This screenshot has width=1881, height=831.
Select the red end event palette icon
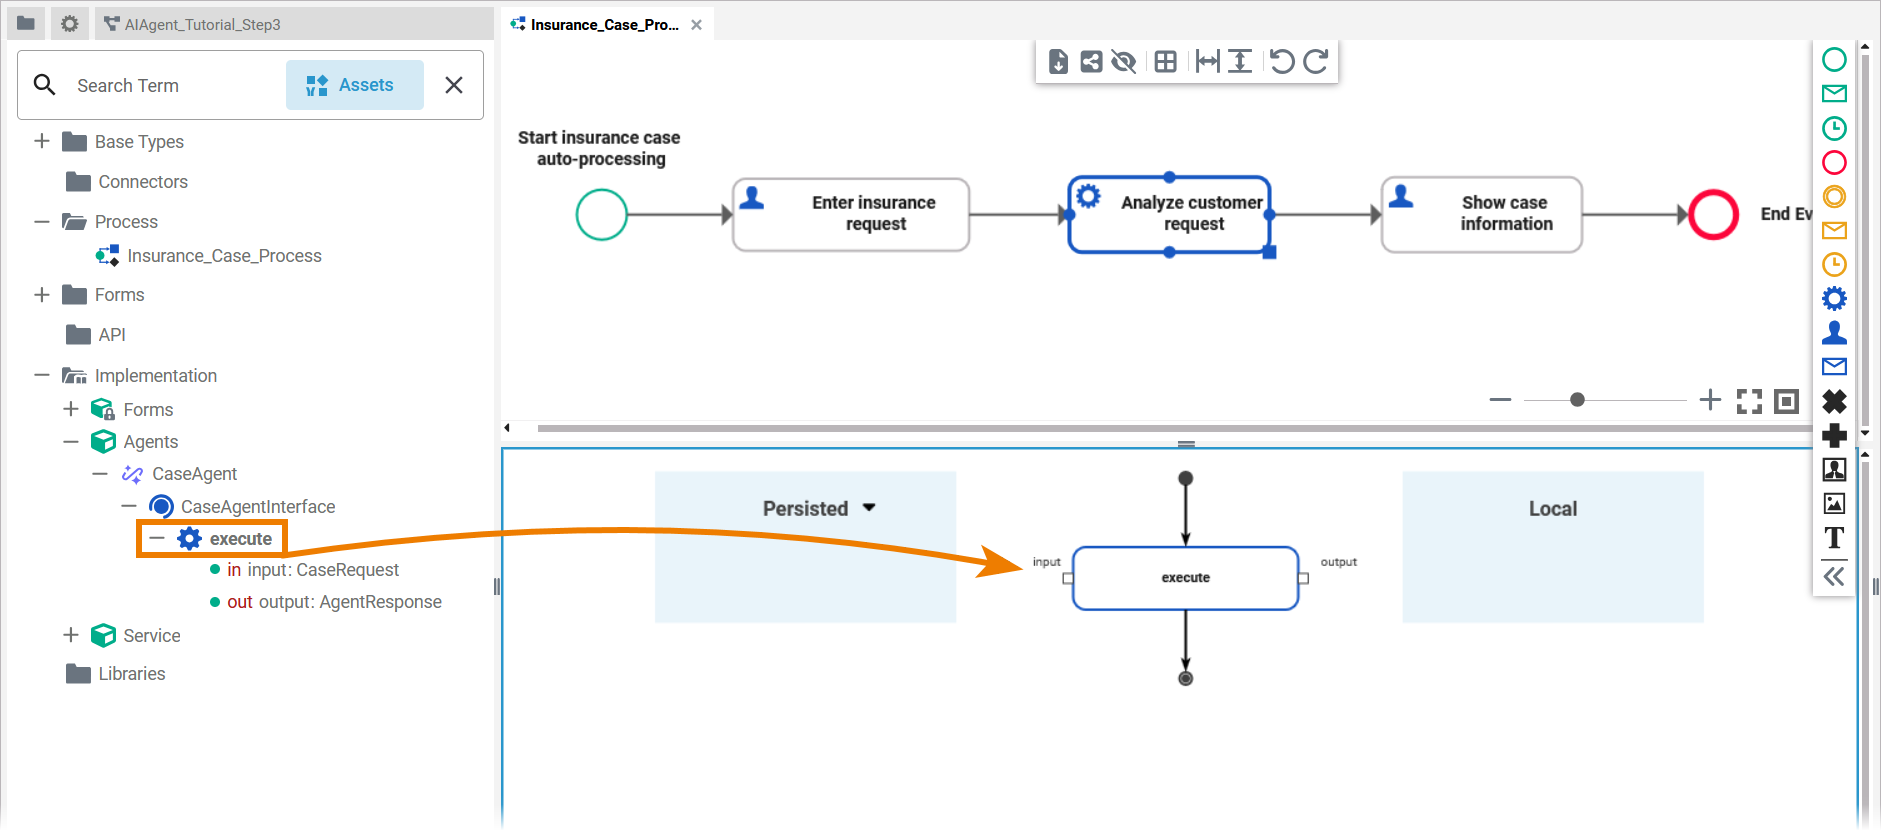1834,162
